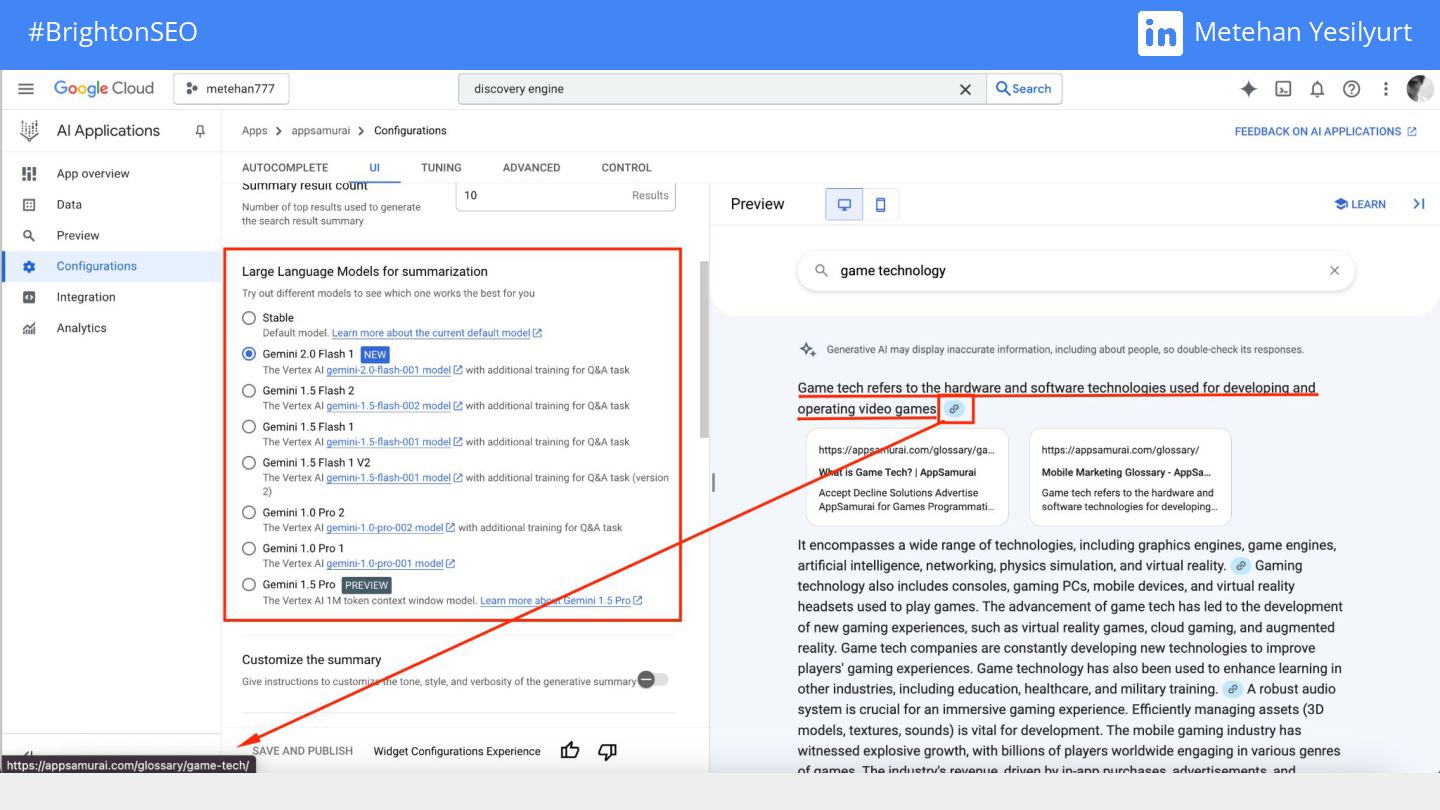Image resolution: width=1440 pixels, height=810 pixels.
Task: Open the metehan777 project picker
Action: pyautogui.click(x=231, y=89)
